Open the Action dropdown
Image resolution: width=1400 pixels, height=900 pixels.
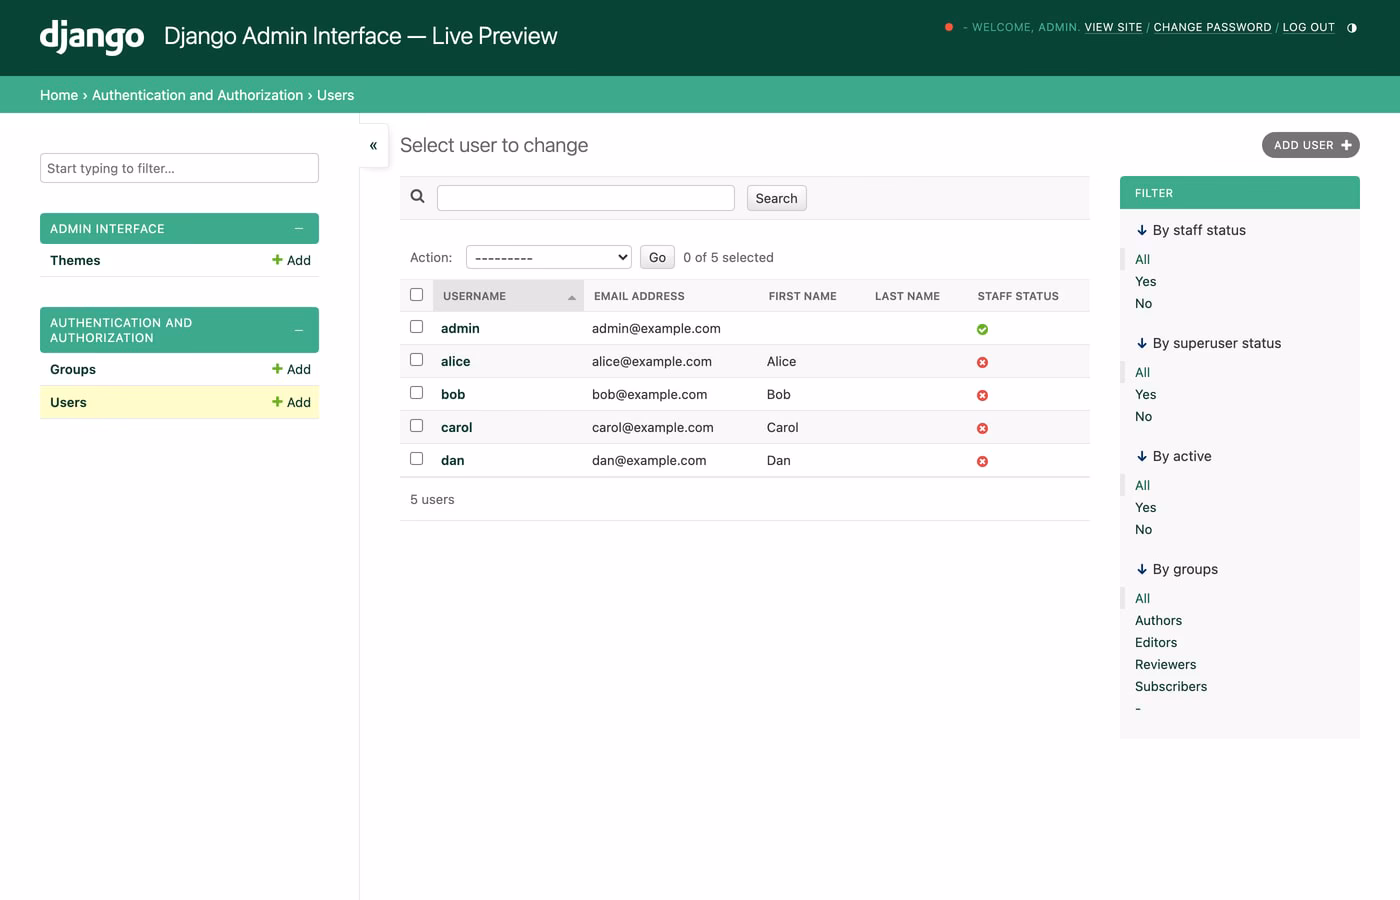click(549, 257)
